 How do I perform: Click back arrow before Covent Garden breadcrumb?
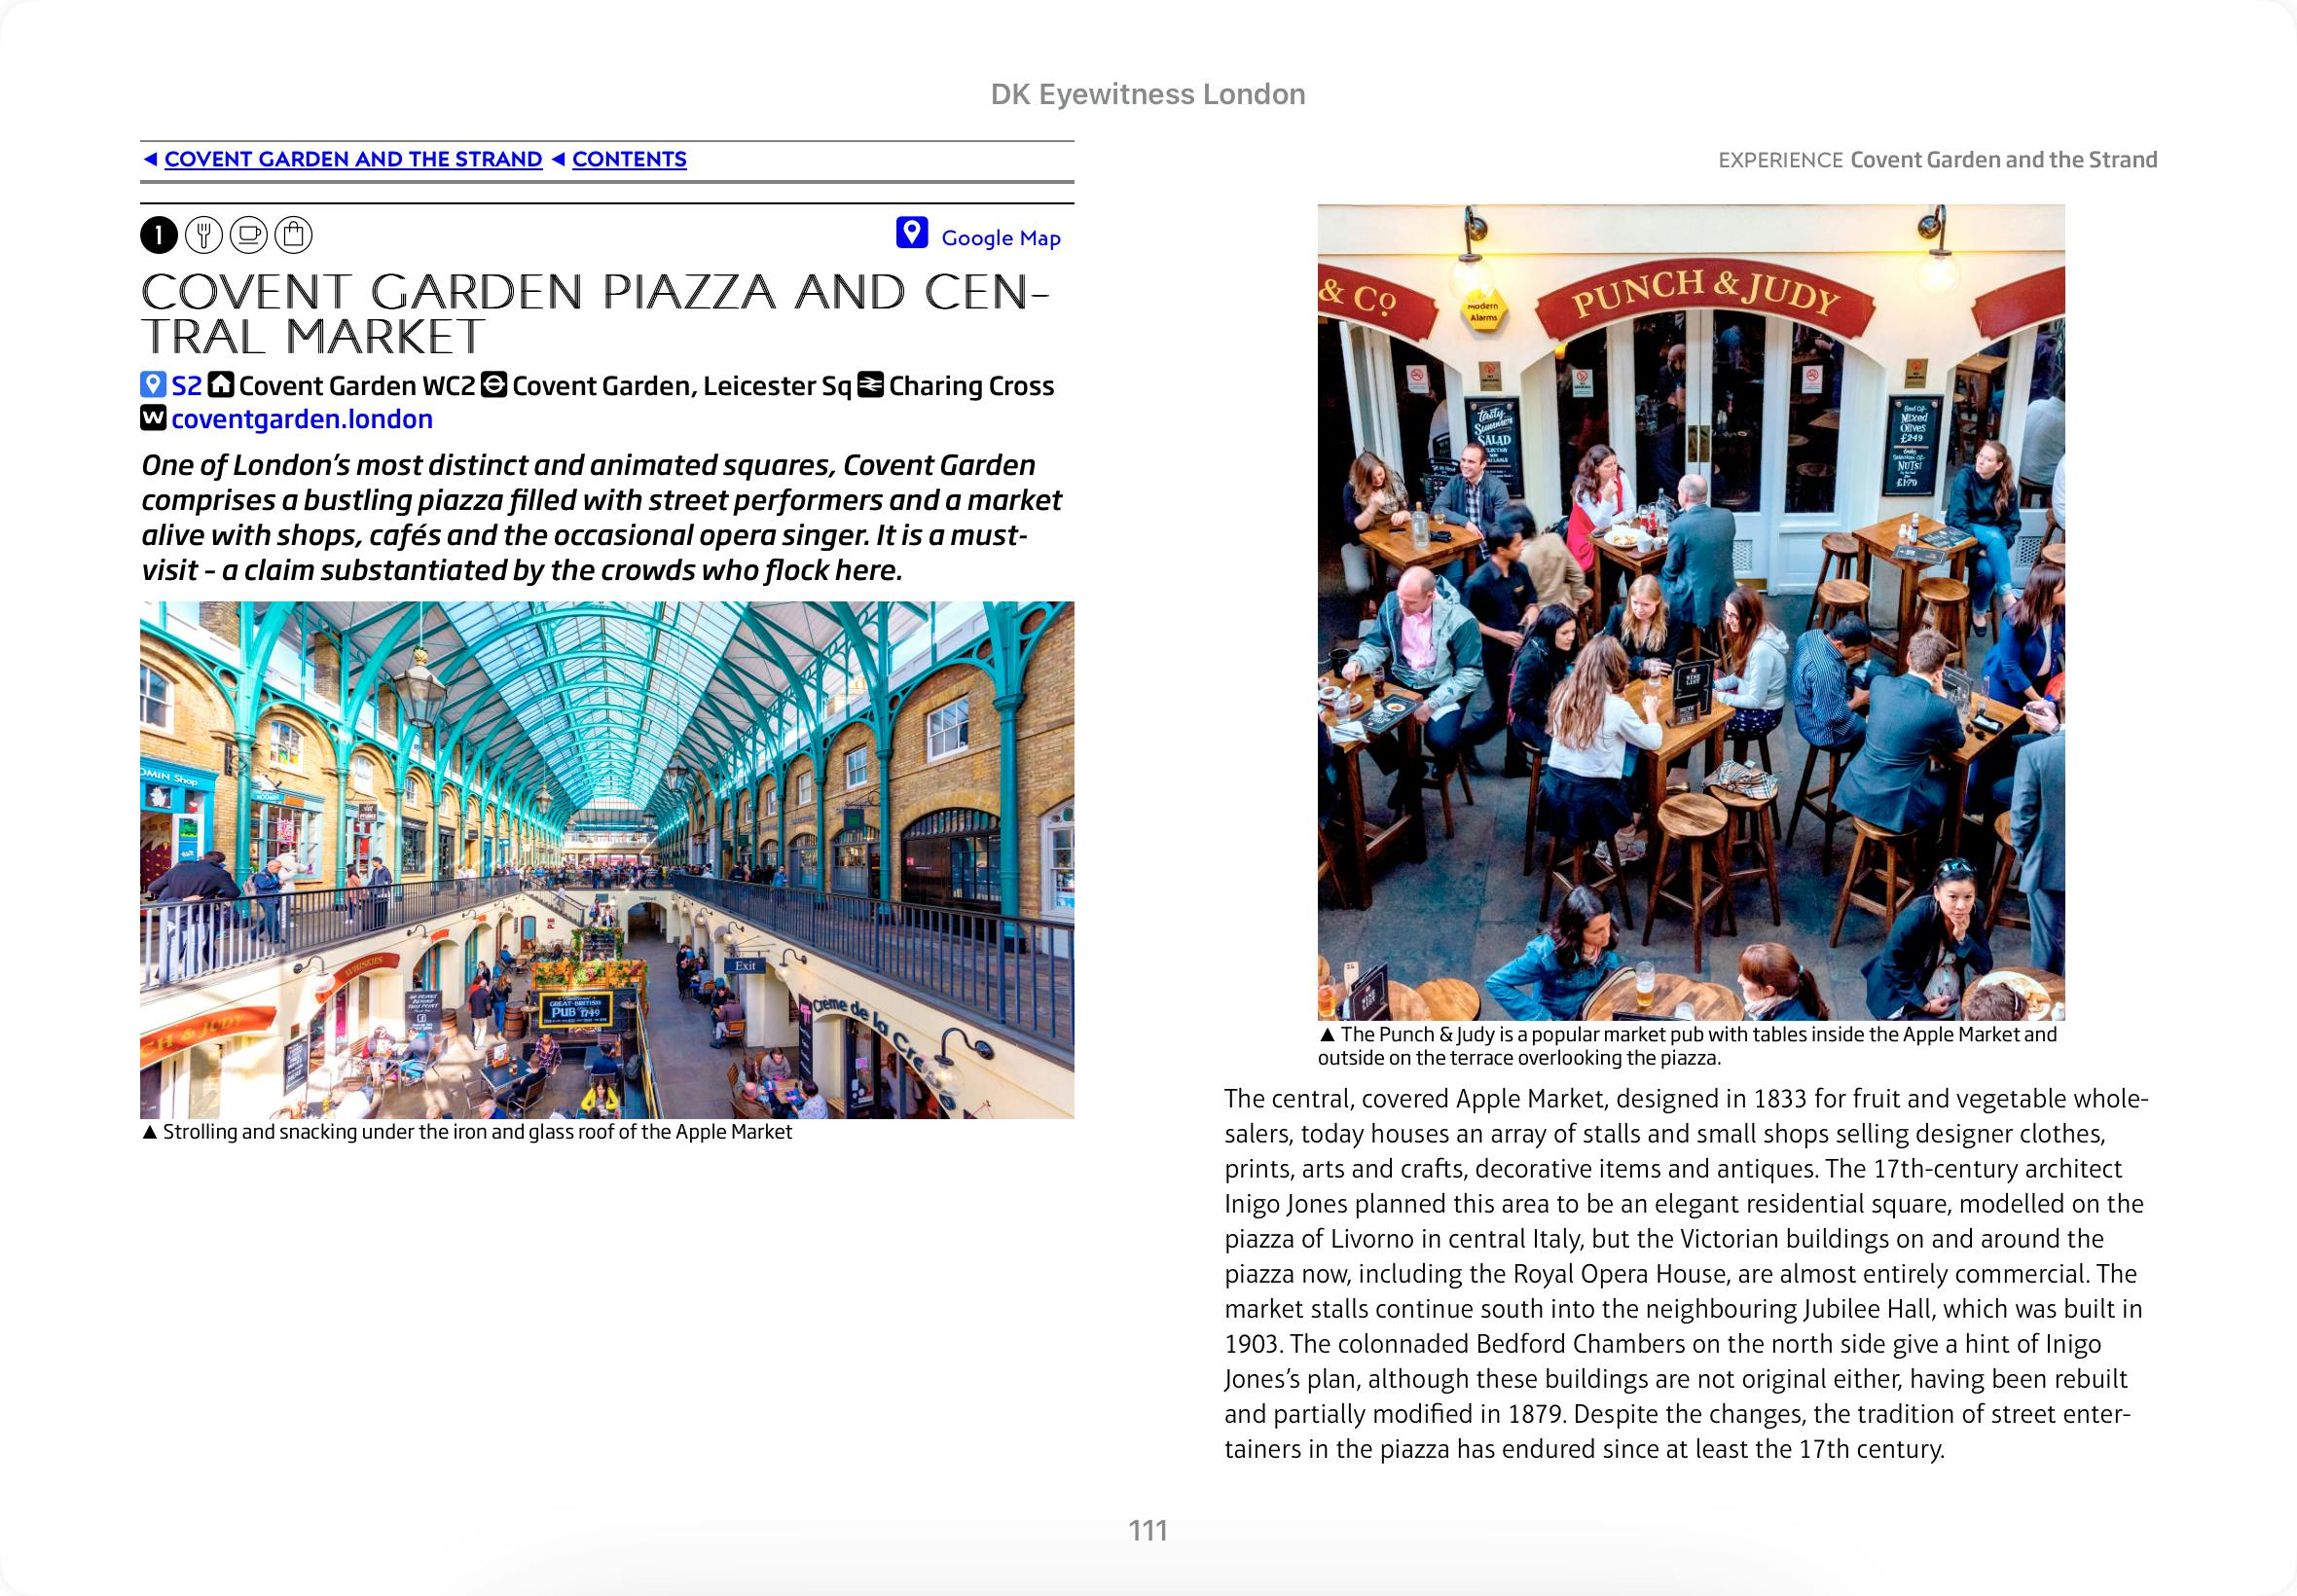(150, 159)
